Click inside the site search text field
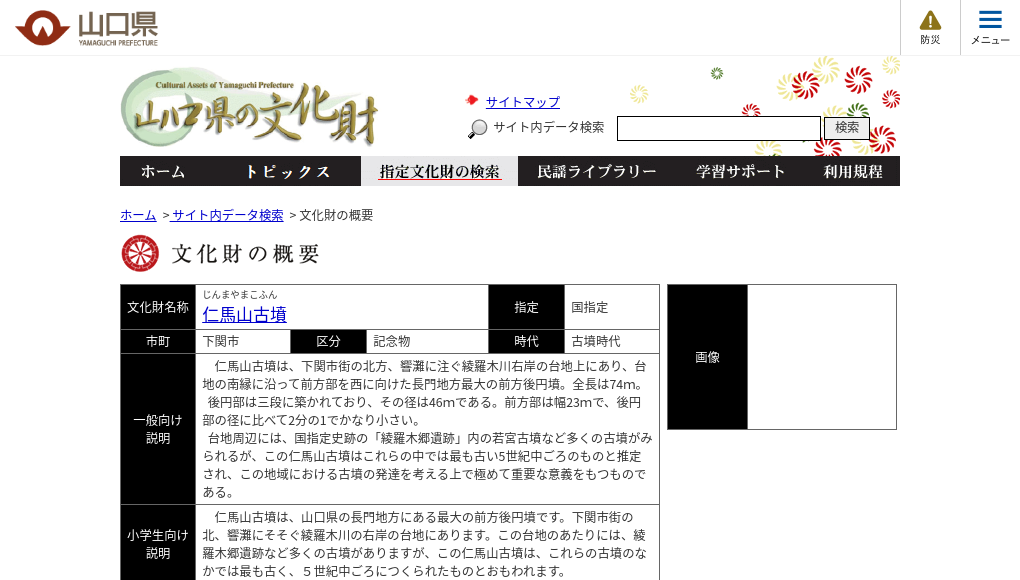The width and height of the screenshot is (1020, 580). click(x=718, y=128)
